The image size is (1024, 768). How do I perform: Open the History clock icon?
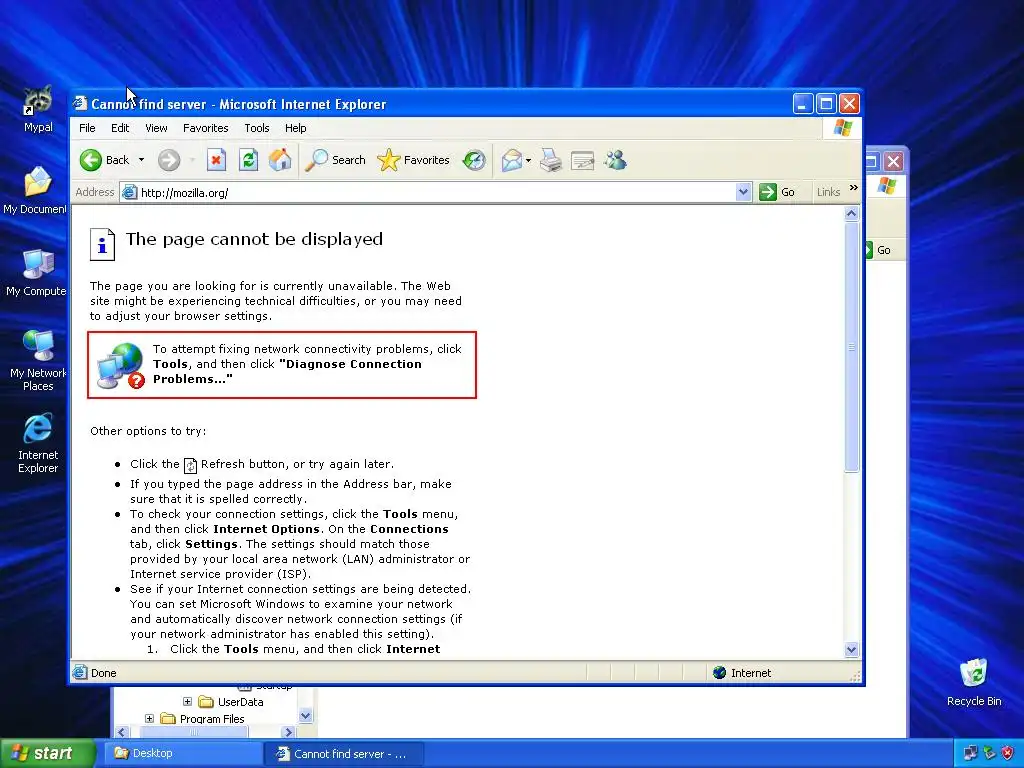click(x=474, y=160)
